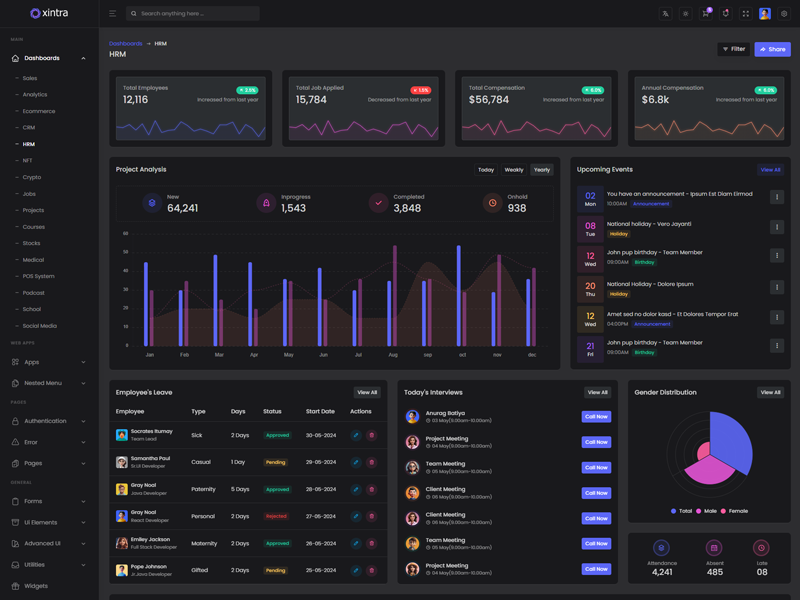
Task: Toggle light/dark theme with sun icon
Action: point(685,14)
